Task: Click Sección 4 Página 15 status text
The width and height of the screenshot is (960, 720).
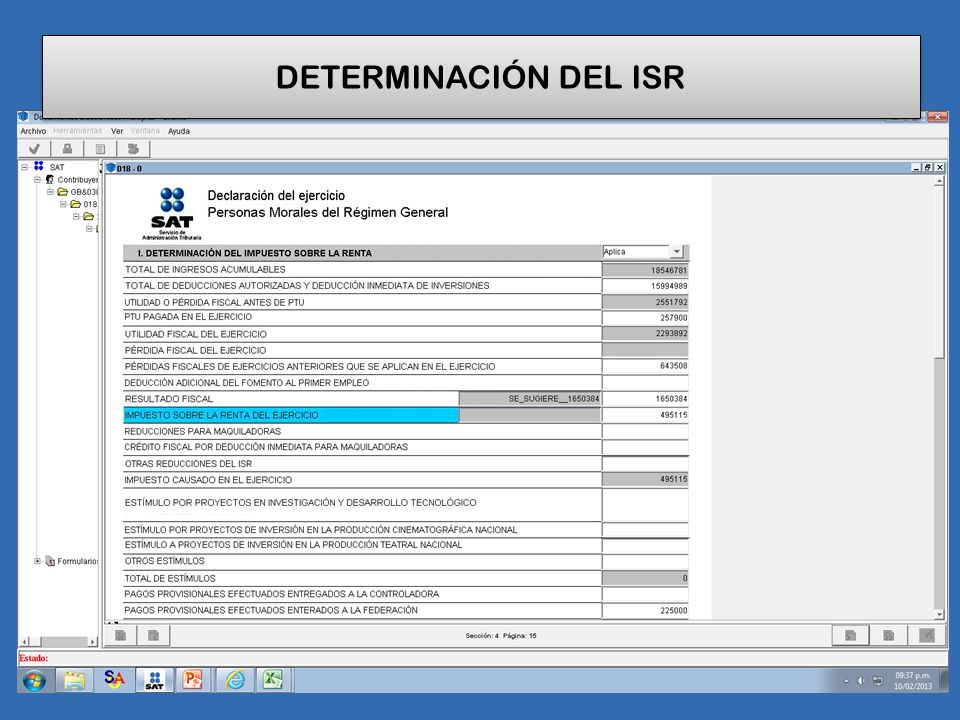Action: tap(501, 636)
